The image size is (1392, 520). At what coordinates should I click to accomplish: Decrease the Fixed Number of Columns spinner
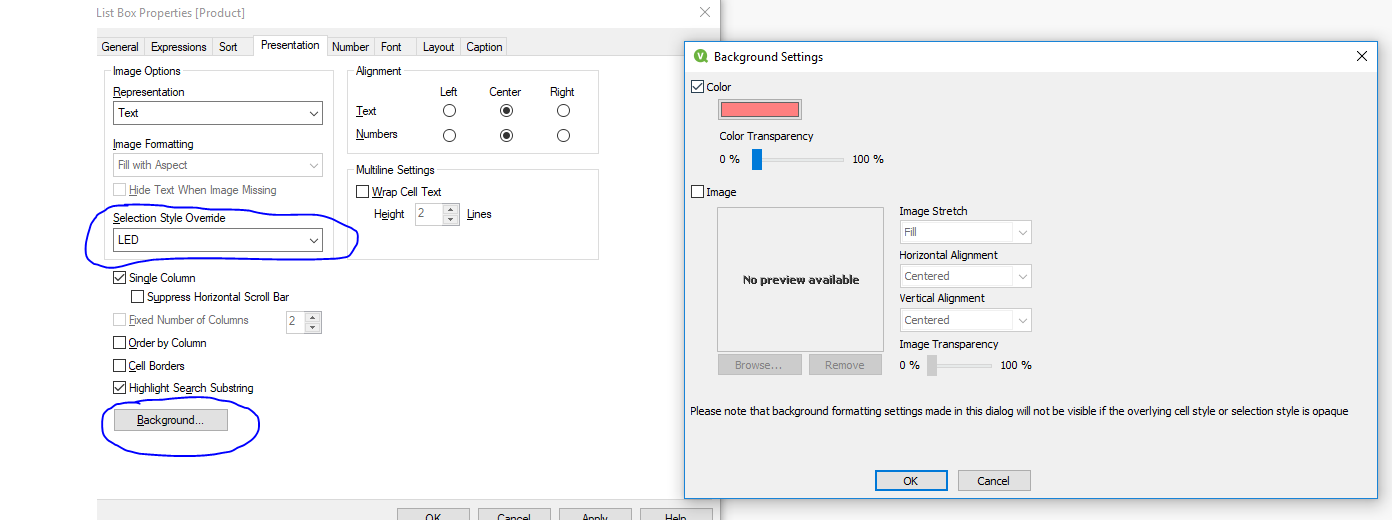(x=313, y=327)
